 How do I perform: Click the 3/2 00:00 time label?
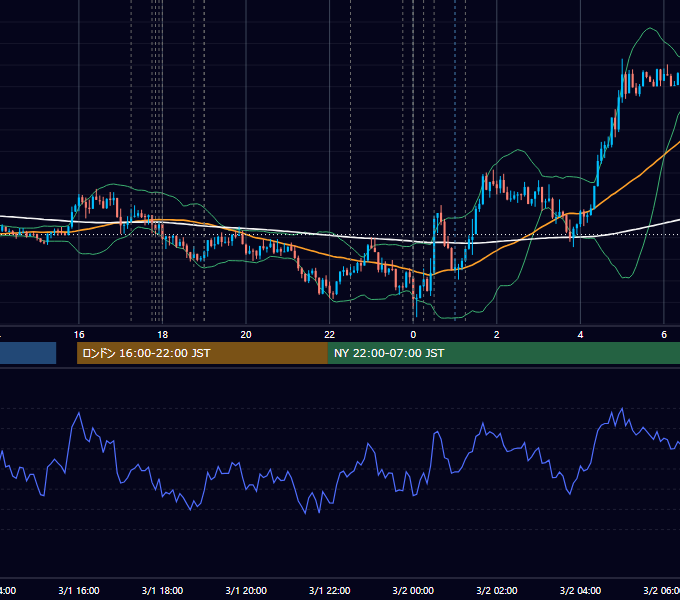tap(413, 590)
